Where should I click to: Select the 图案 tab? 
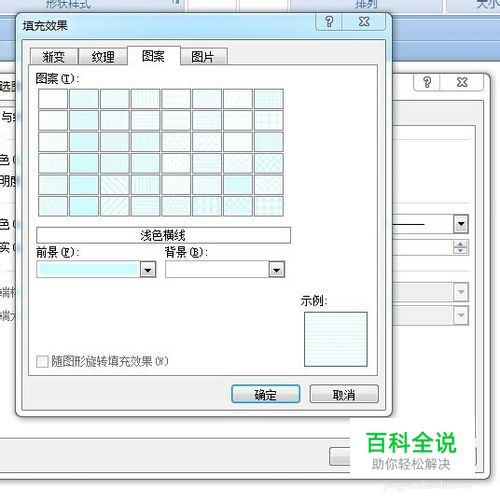pos(154,56)
